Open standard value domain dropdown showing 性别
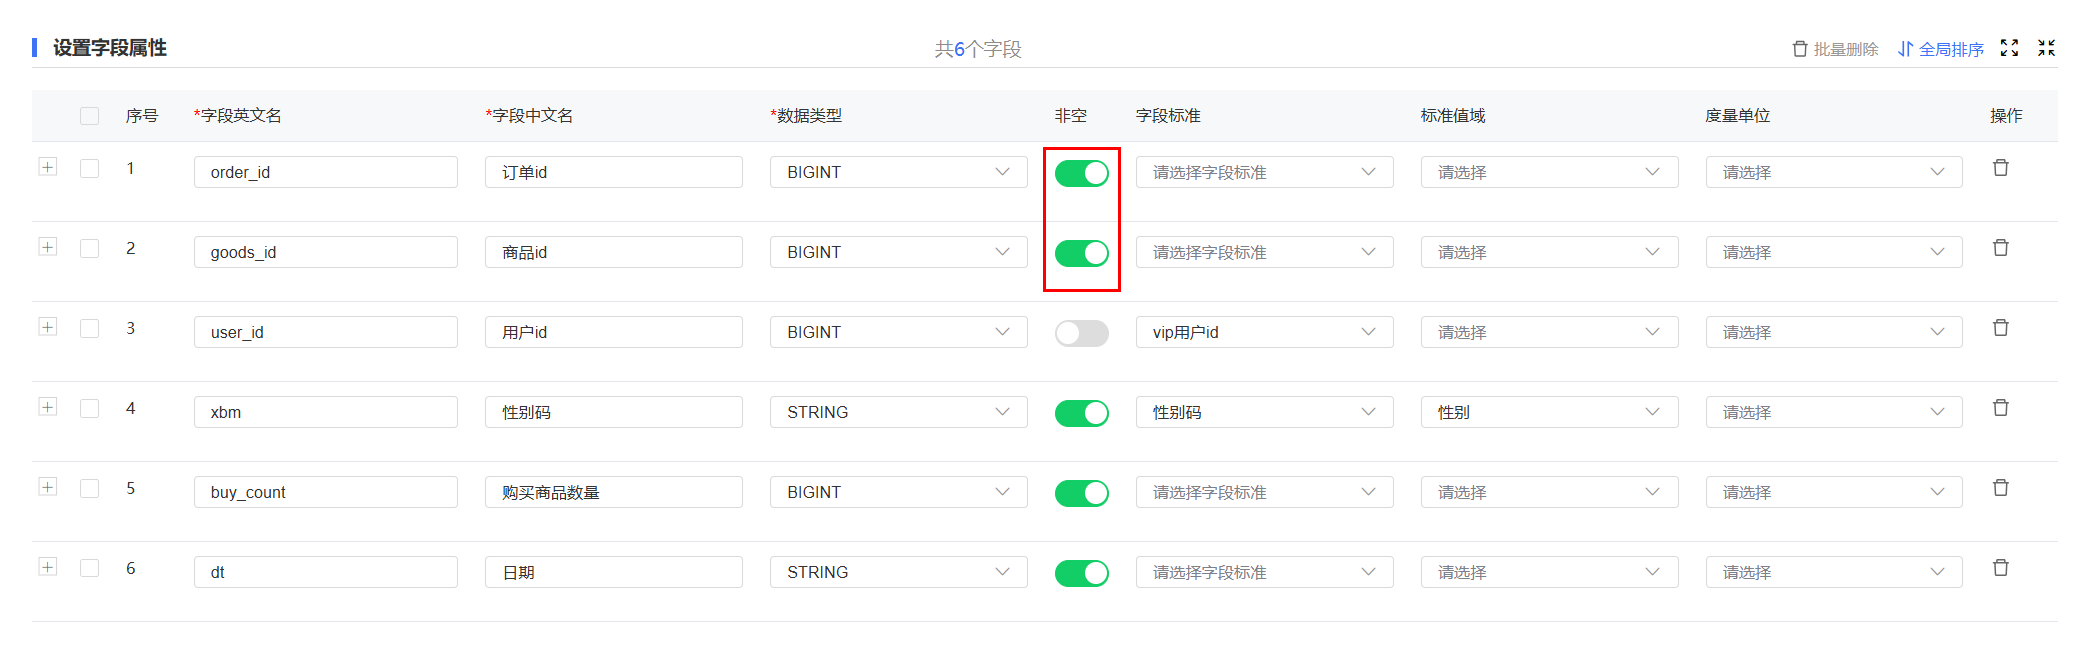 (1548, 412)
